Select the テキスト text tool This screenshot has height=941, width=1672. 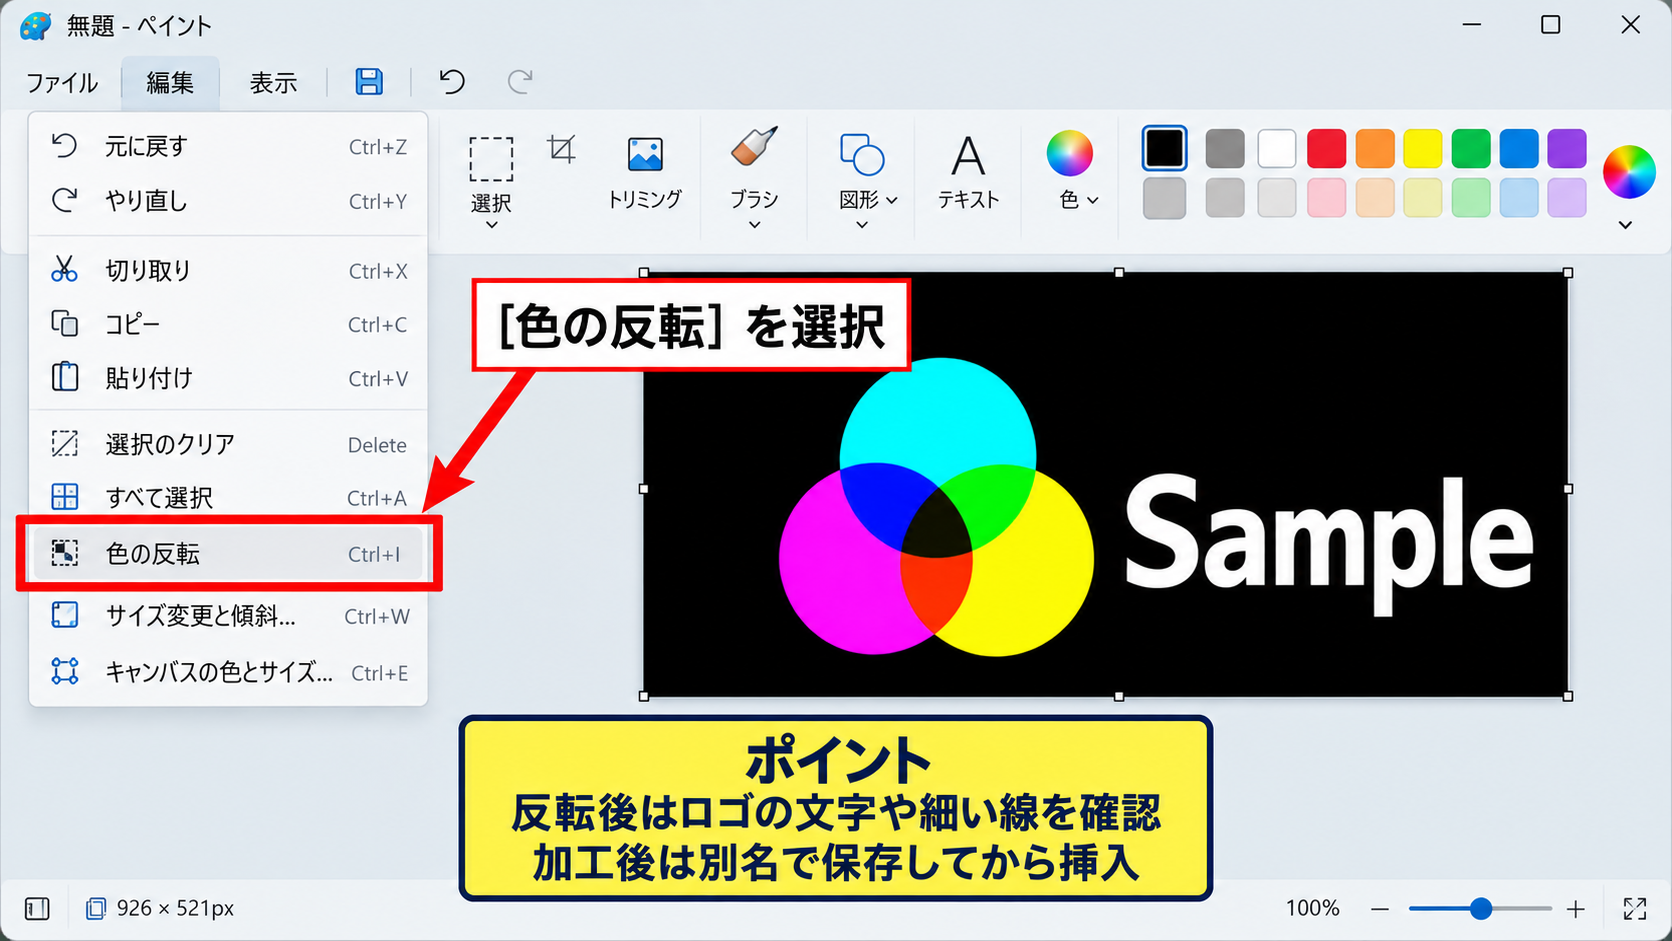tap(968, 172)
